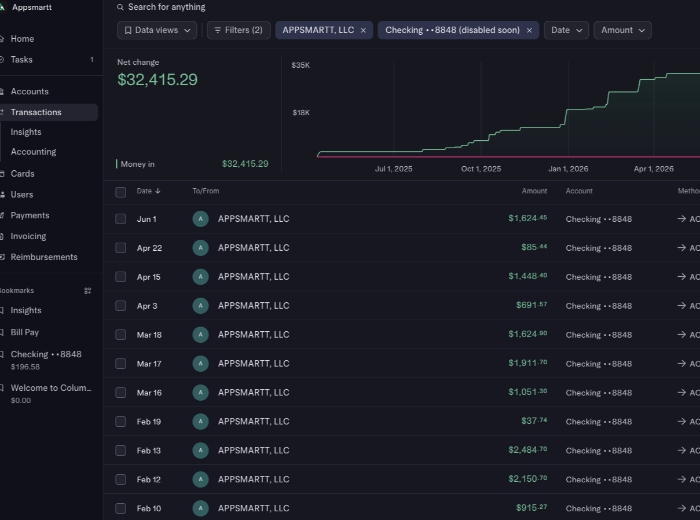Image resolution: width=700 pixels, height=520 pixels.
Task: Open the Bill Pay bookmark link
Action: coord(25,332)
